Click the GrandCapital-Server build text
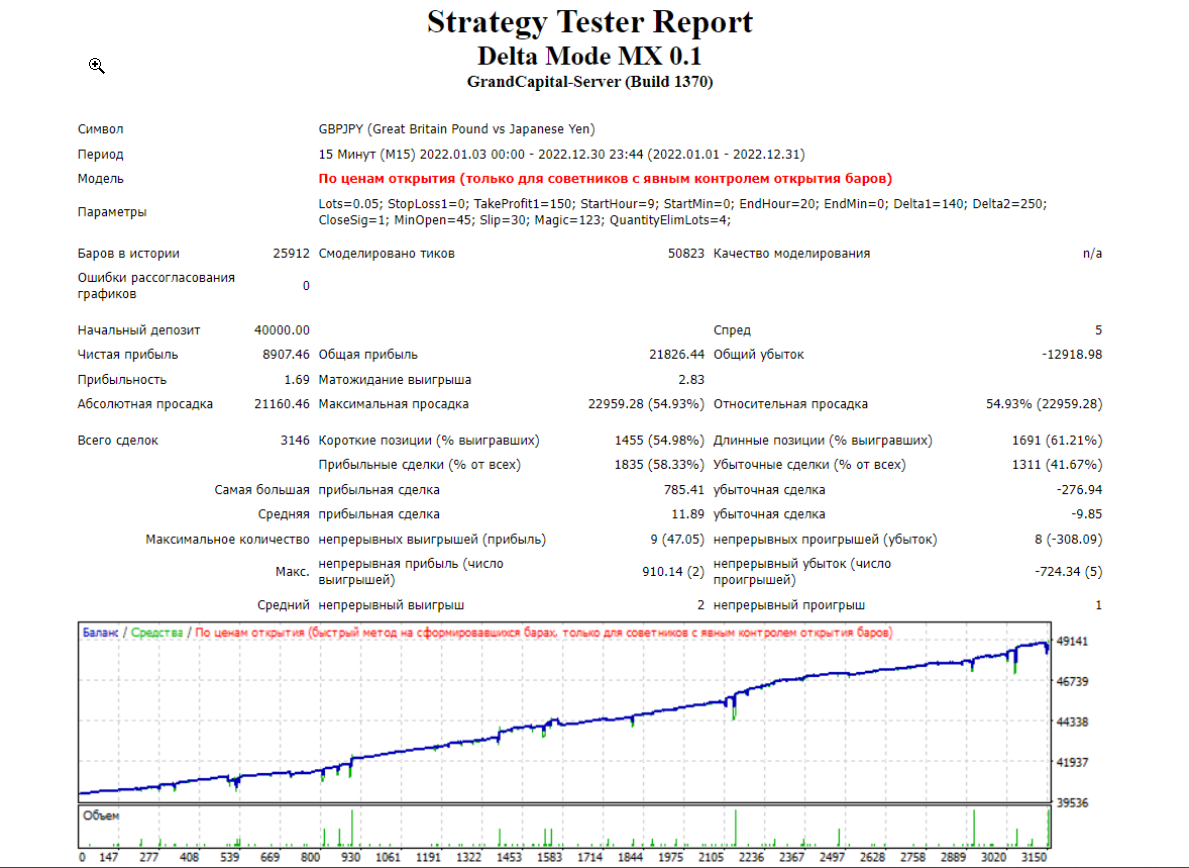 [590, 82]
